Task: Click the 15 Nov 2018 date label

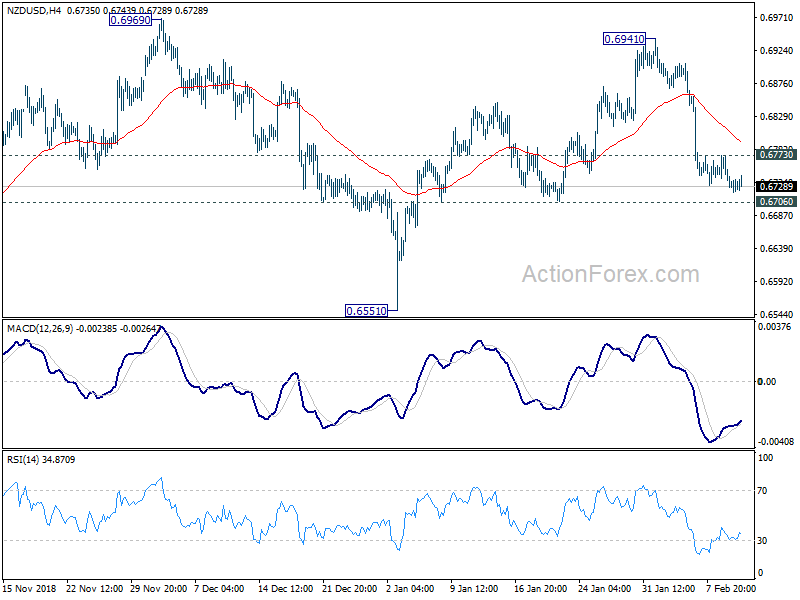Action: 29,589
